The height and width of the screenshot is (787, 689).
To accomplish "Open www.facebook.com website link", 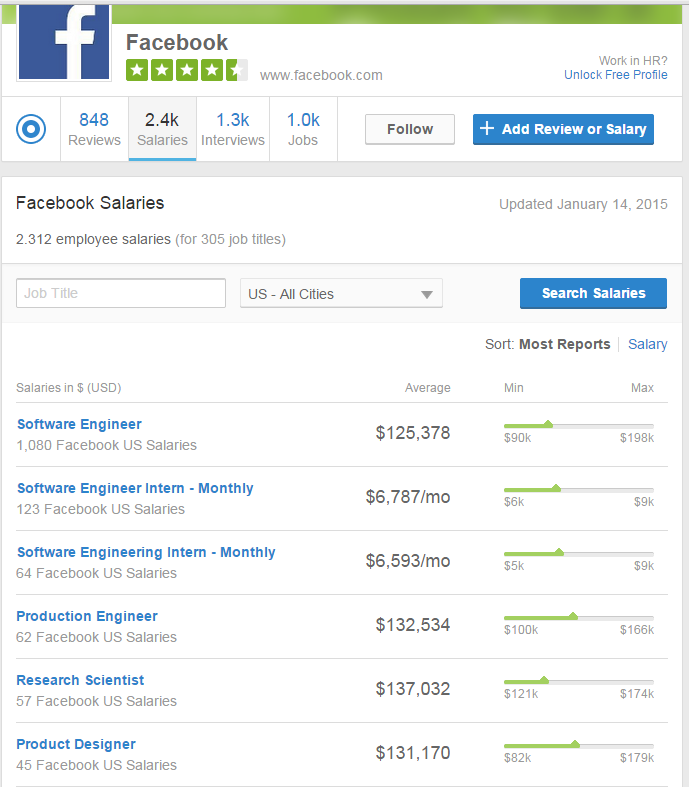I will tap(321, 75).
